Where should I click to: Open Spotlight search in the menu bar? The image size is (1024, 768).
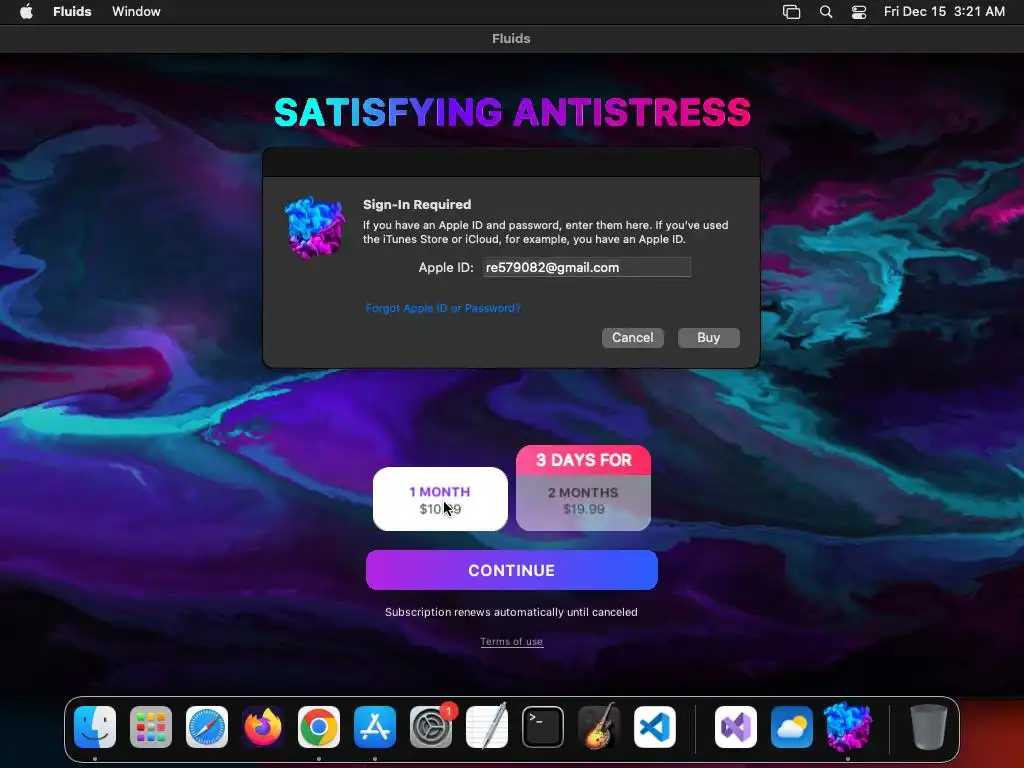[826, 12]
